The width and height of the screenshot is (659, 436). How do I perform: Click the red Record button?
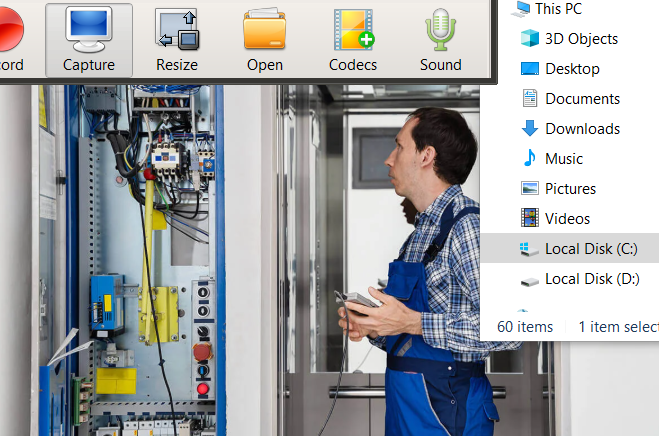(10, 37)
